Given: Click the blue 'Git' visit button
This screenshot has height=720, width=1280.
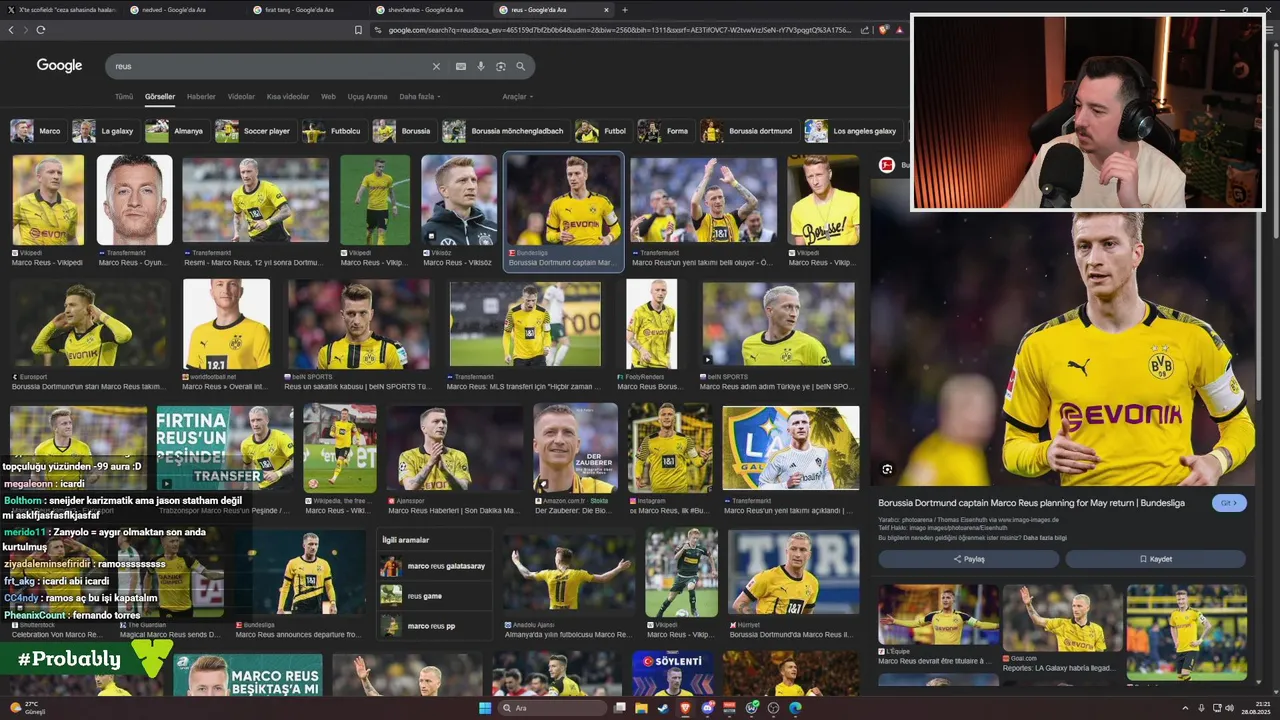Looking at the screenshot, I should [x=1229, y=503].
